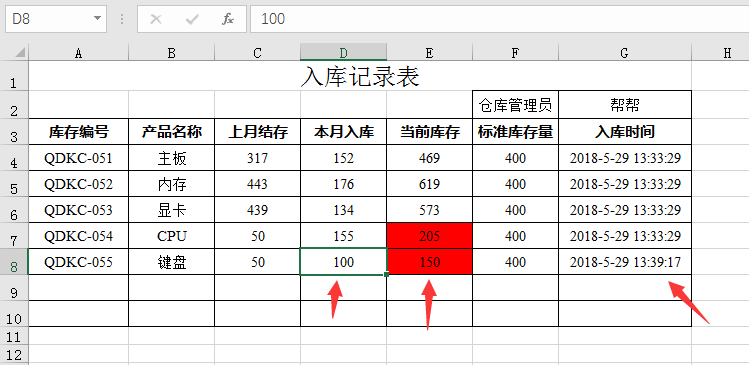The image size is (749, 365).
Task: Click the title cell 入库记录表
Action: tap(360, 76)
